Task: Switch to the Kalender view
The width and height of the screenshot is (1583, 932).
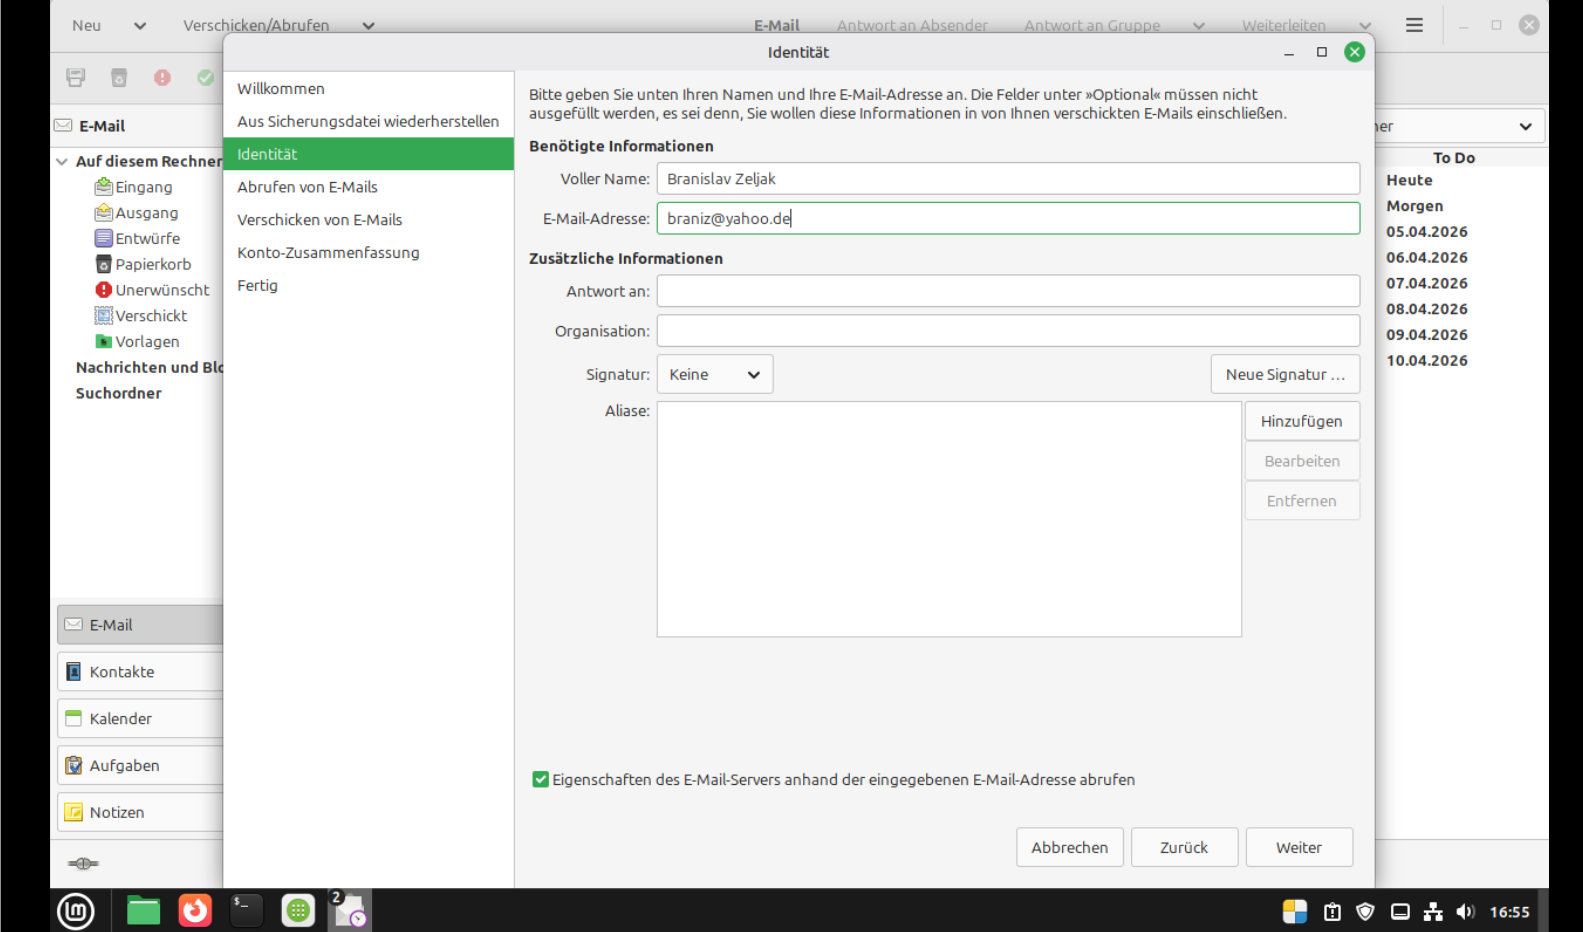Action: (121, 719)
